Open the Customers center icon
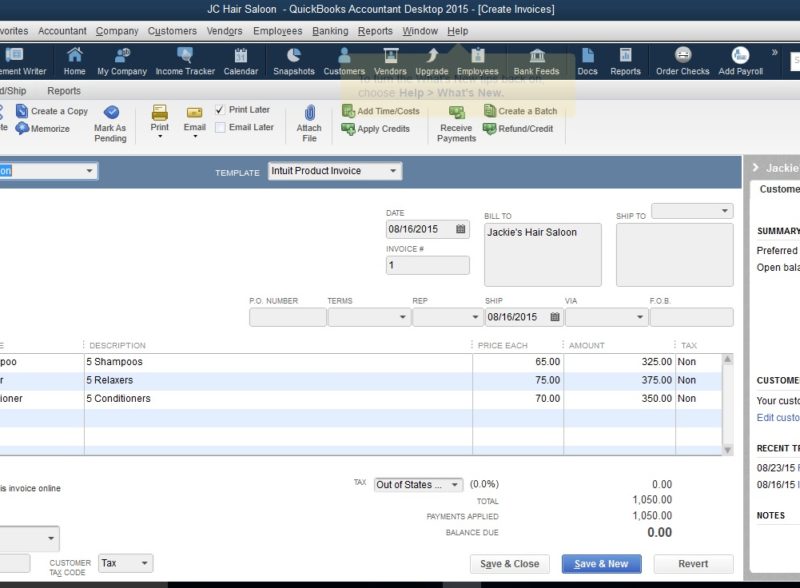Screen dimensions: 800x588 click(x=344, y=61)
